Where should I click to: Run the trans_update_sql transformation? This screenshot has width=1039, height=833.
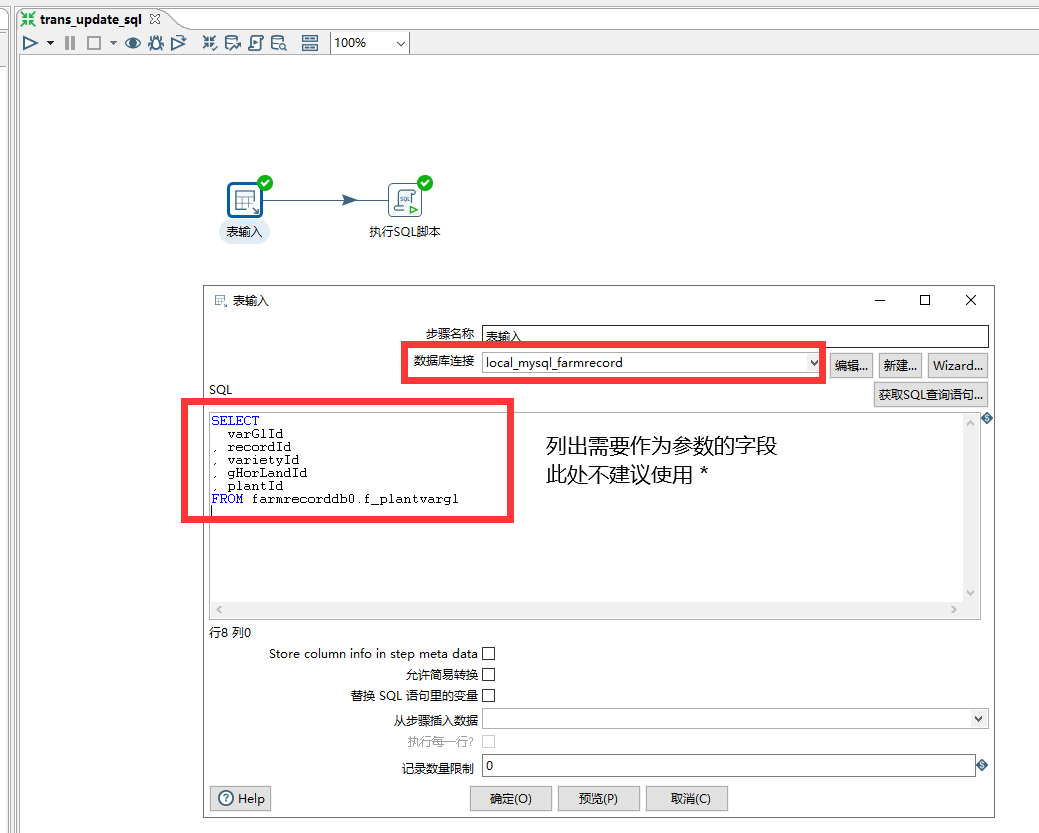pyautogui.click(x=29, y=42)
